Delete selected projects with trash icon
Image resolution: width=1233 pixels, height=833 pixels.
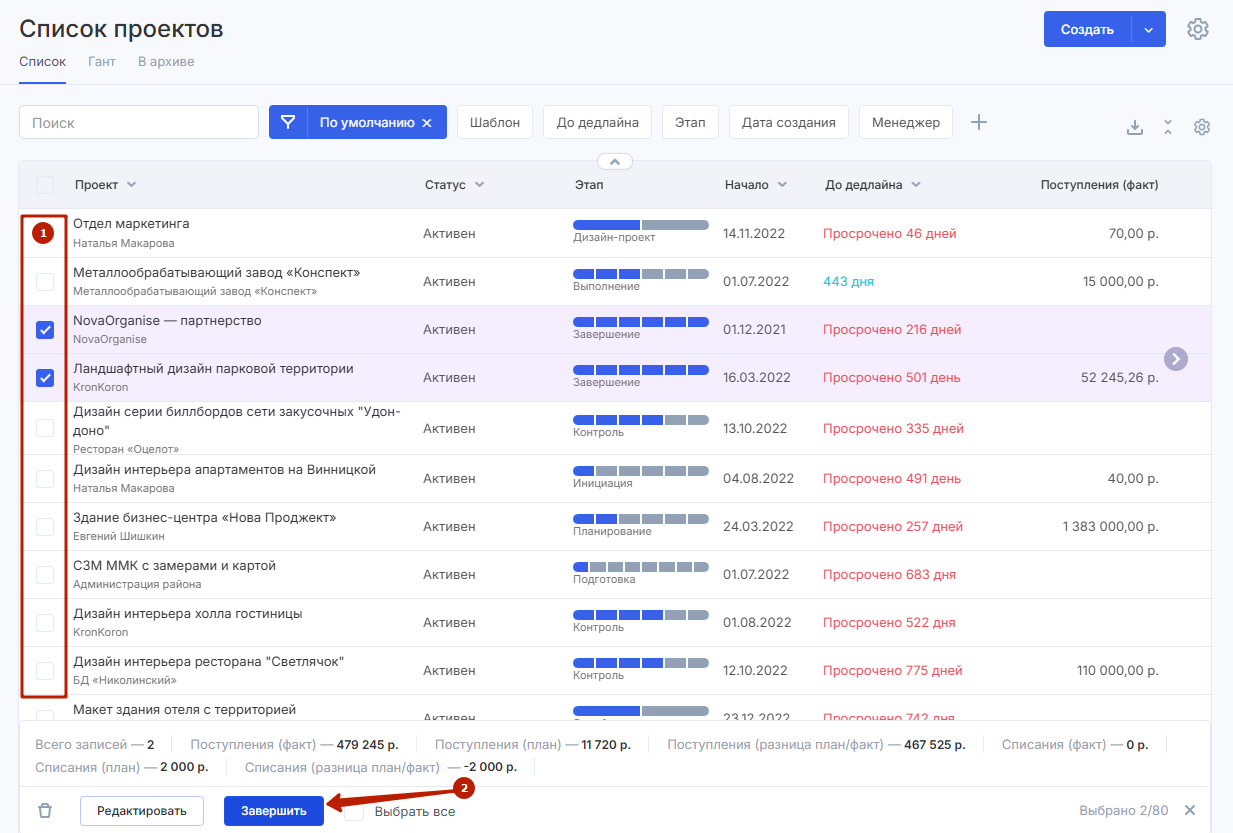[45, 811]
